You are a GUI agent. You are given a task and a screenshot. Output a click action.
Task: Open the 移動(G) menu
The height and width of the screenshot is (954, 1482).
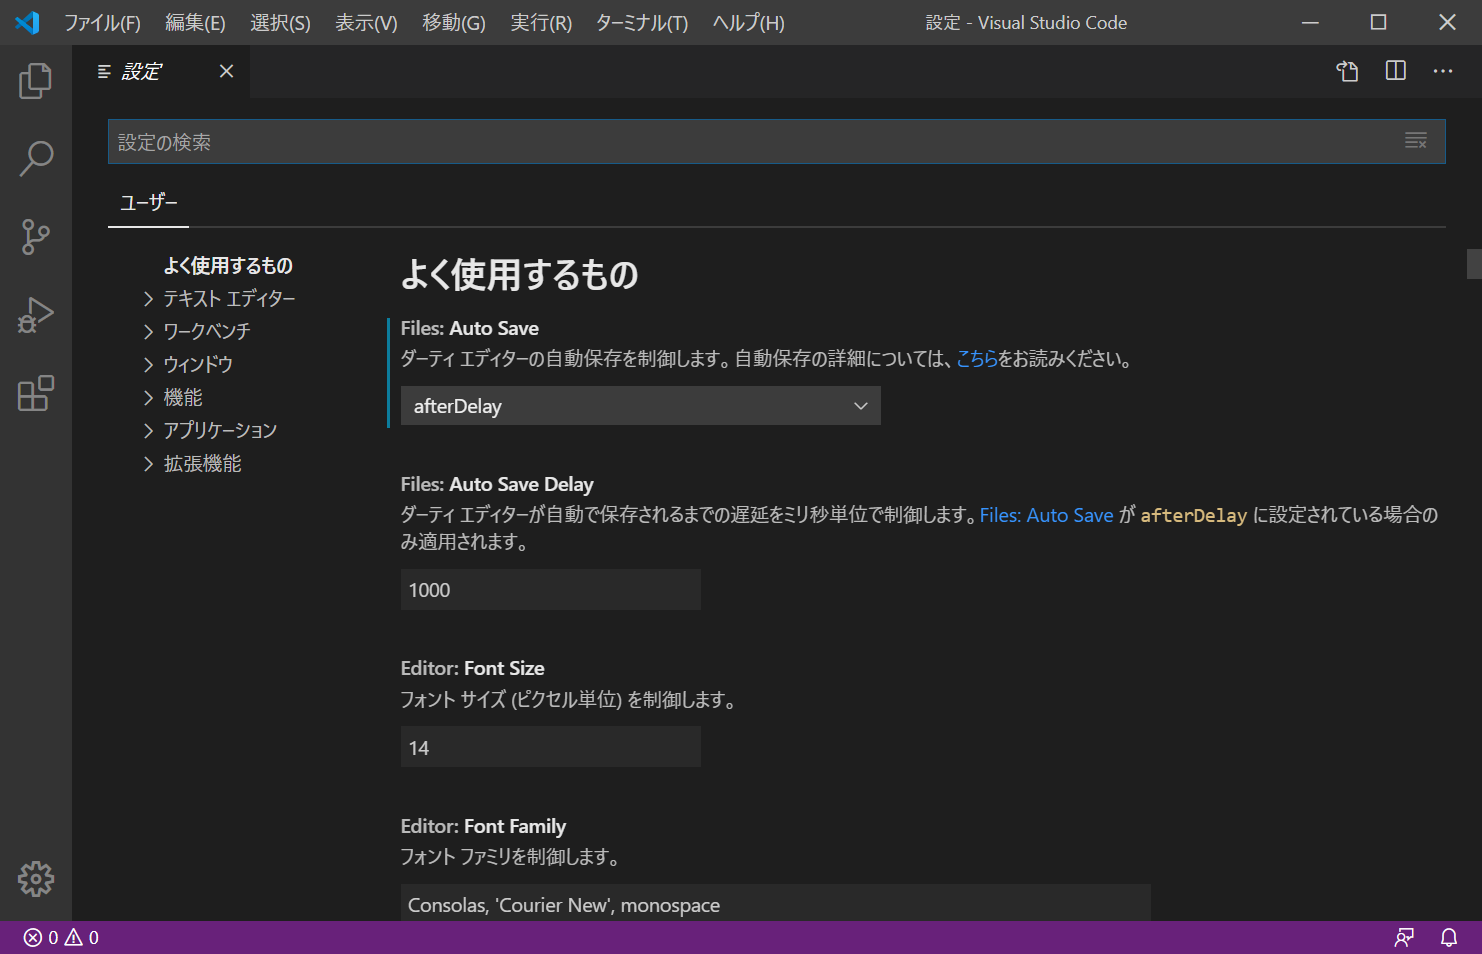(453, 22)
